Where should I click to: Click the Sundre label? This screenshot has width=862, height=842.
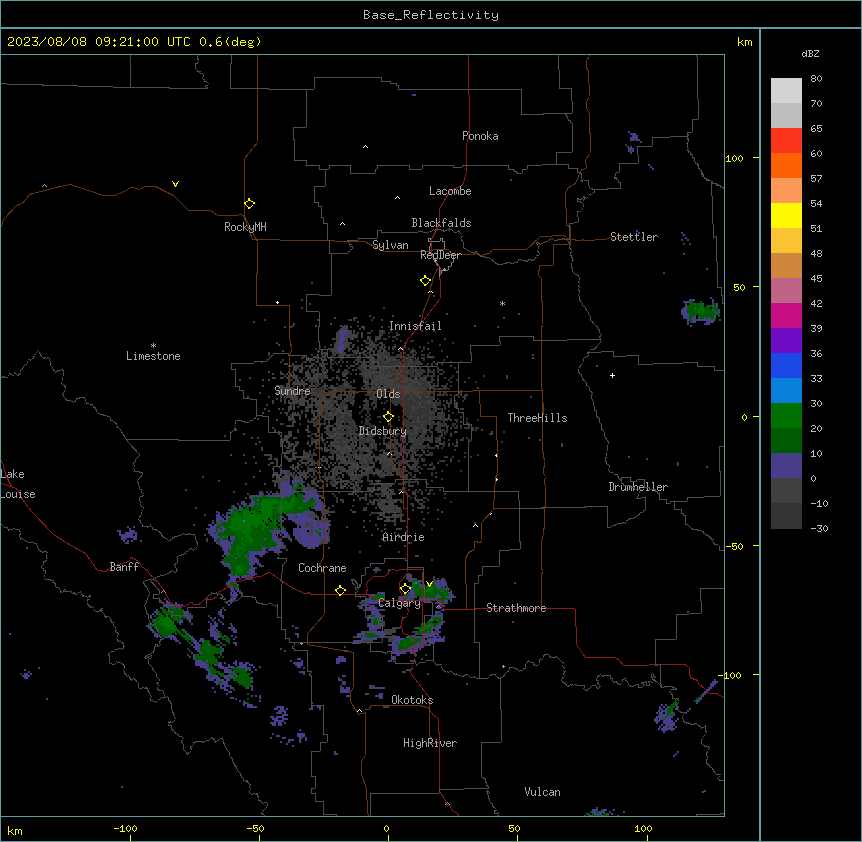292,391
